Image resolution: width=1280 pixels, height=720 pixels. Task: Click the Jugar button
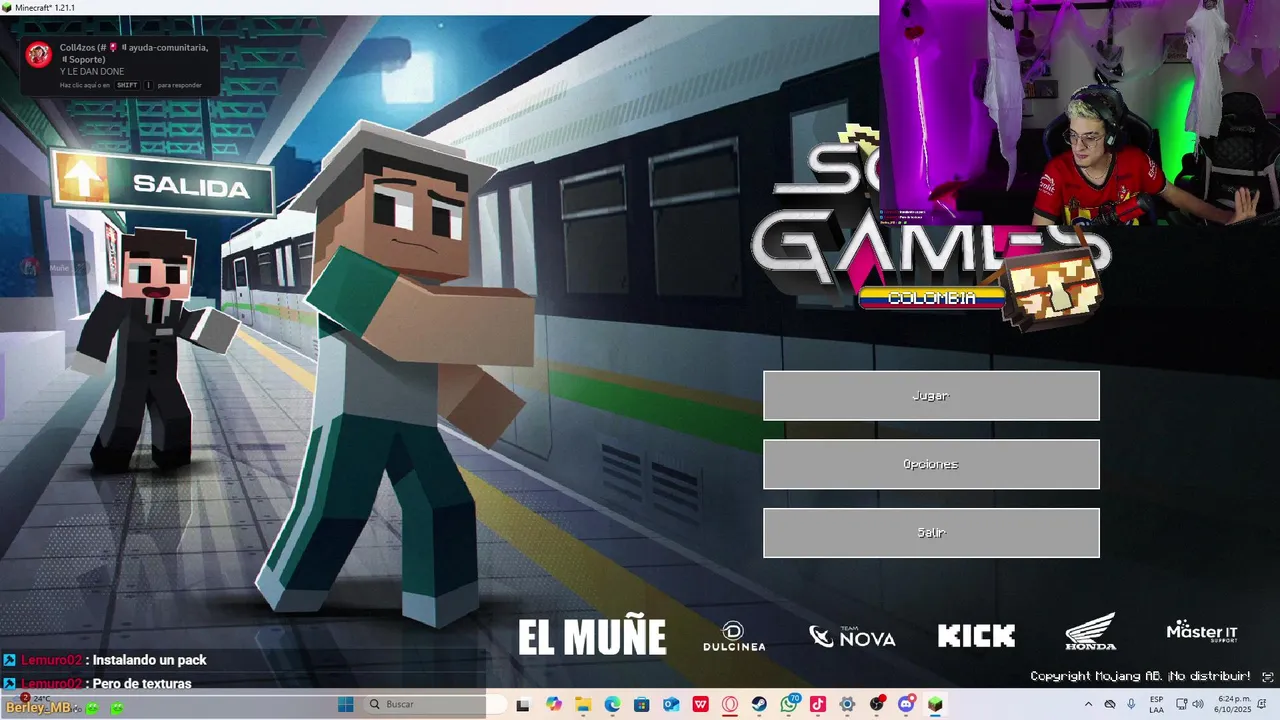coord(931,396)
